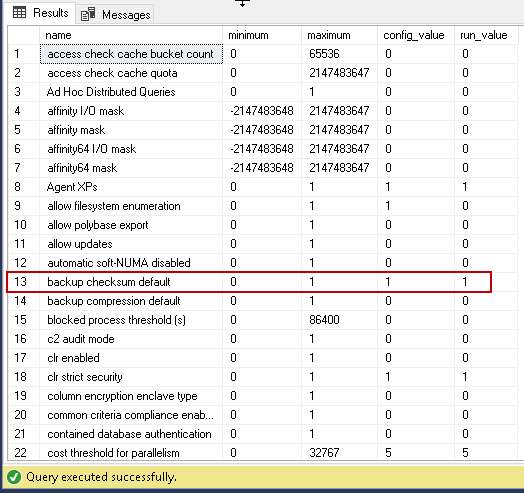Click cost threshold for parallelism cell

pyautogui.click(x=131, y=453)
